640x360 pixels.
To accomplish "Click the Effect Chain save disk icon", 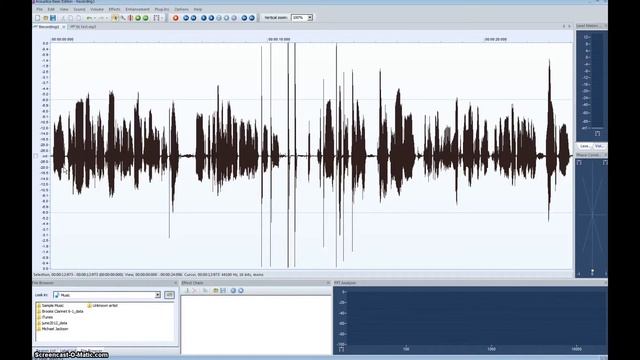I will (223, 291).
